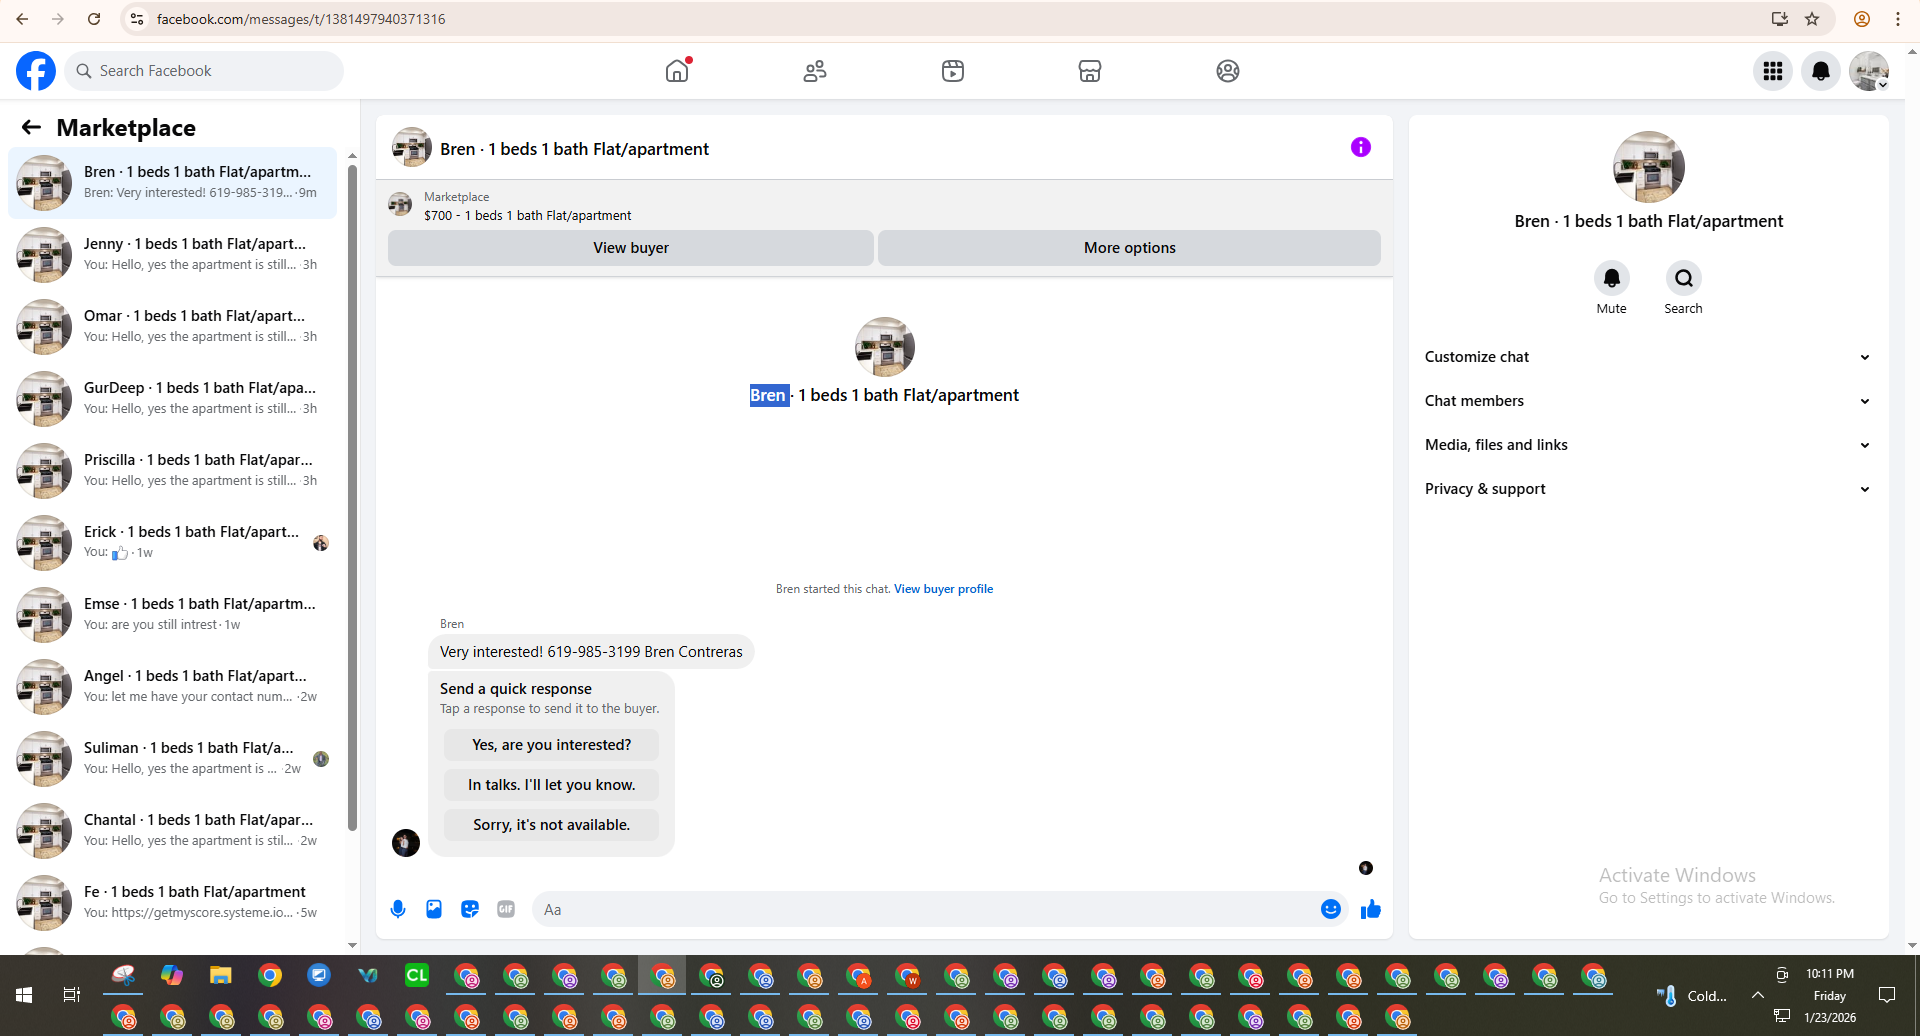This screenshot has width=1920, height=1036.
Task: Open Omar conversation in chat list
Action: [173, 327]
